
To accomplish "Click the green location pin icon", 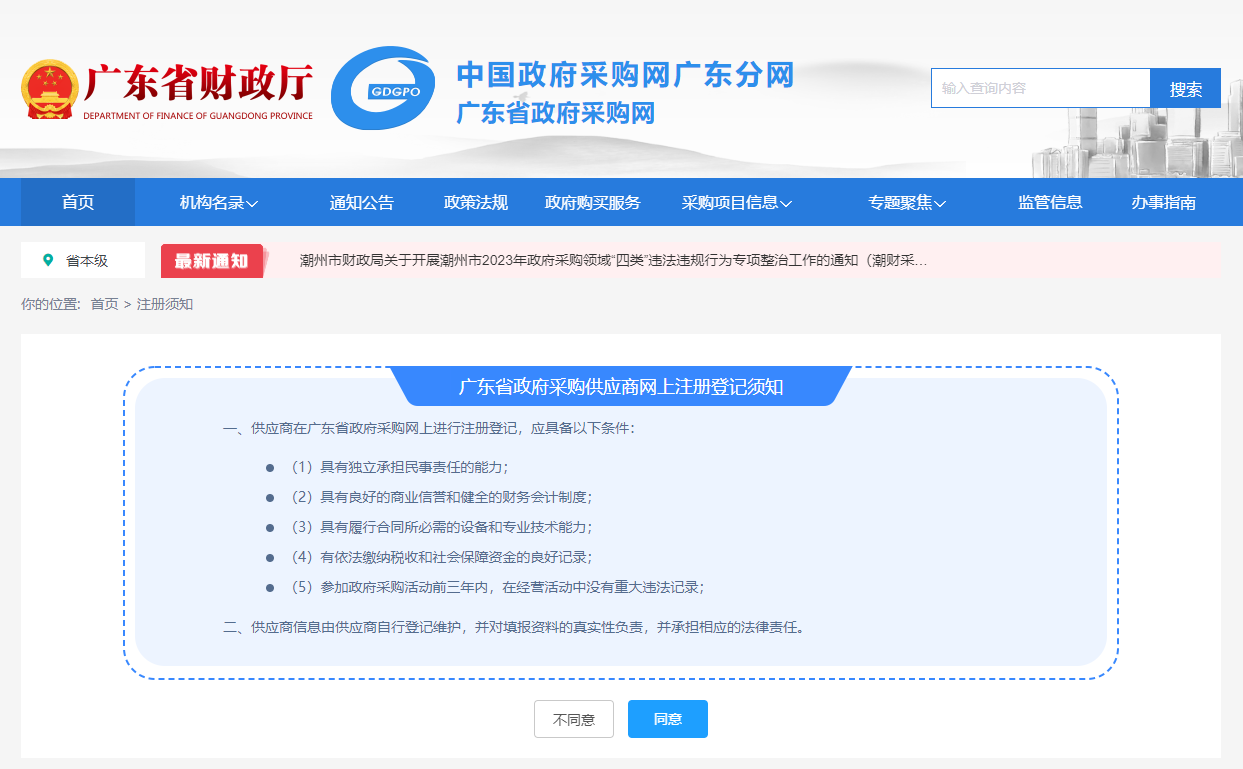I will [x=48, y=260].
